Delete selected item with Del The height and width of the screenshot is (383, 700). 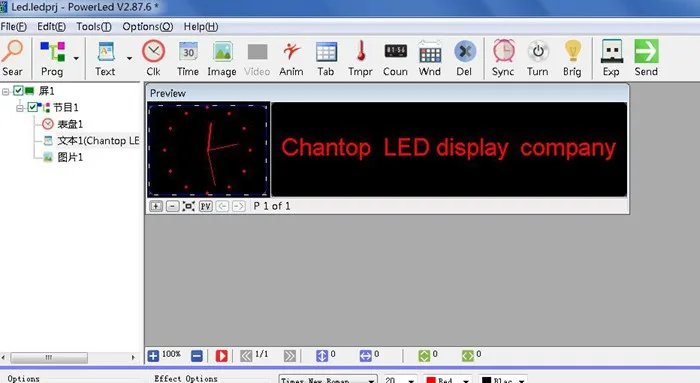(464, 58)
